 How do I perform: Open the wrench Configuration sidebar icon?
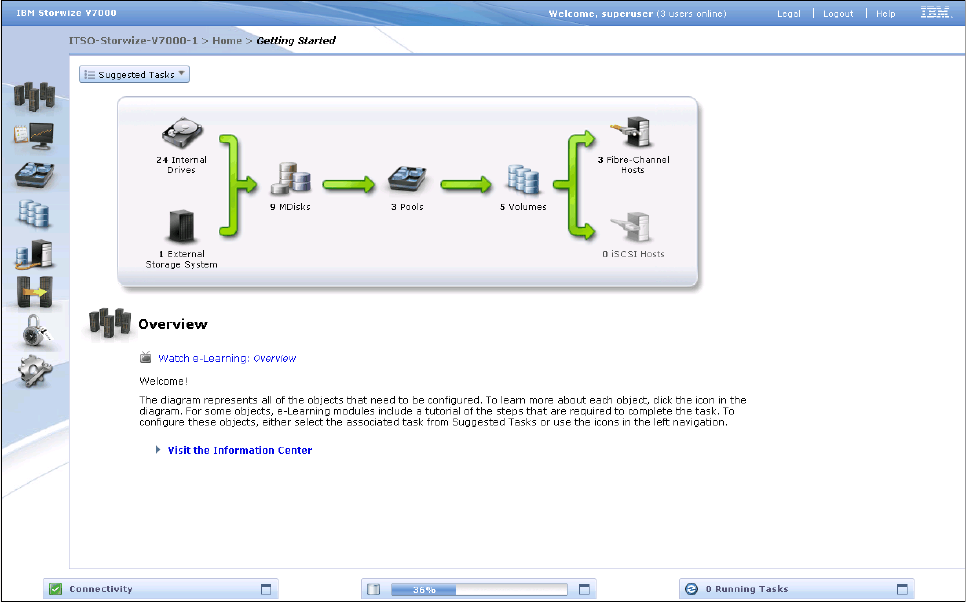click(33, 370)
